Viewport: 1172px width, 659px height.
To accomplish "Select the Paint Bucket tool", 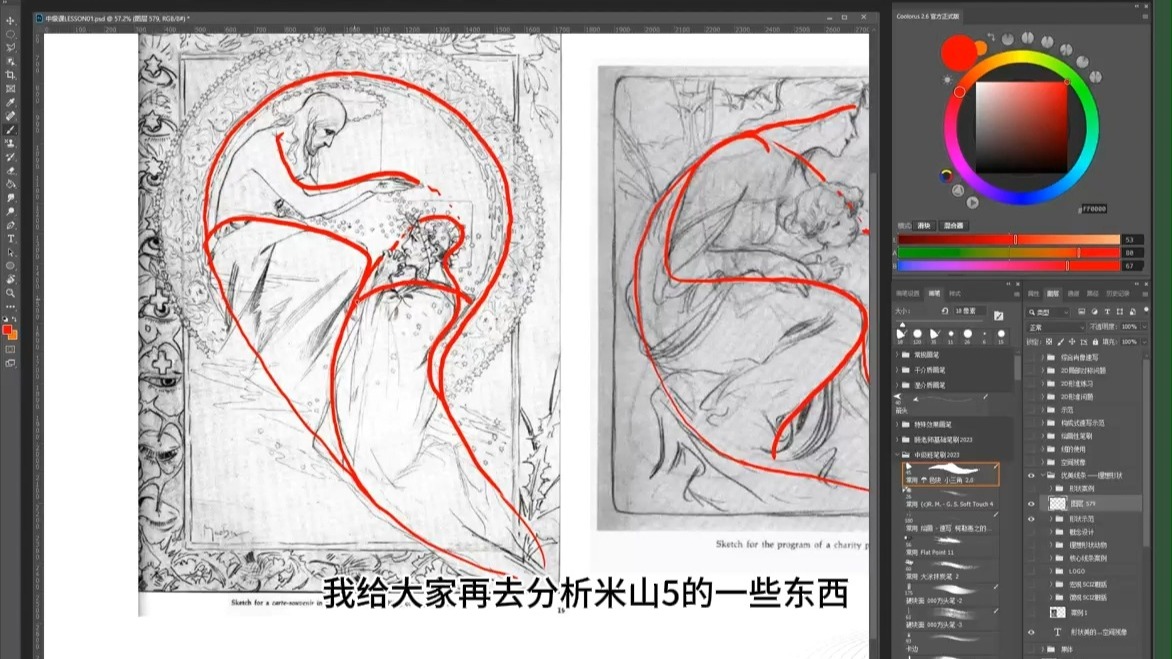I will [10, 184].
